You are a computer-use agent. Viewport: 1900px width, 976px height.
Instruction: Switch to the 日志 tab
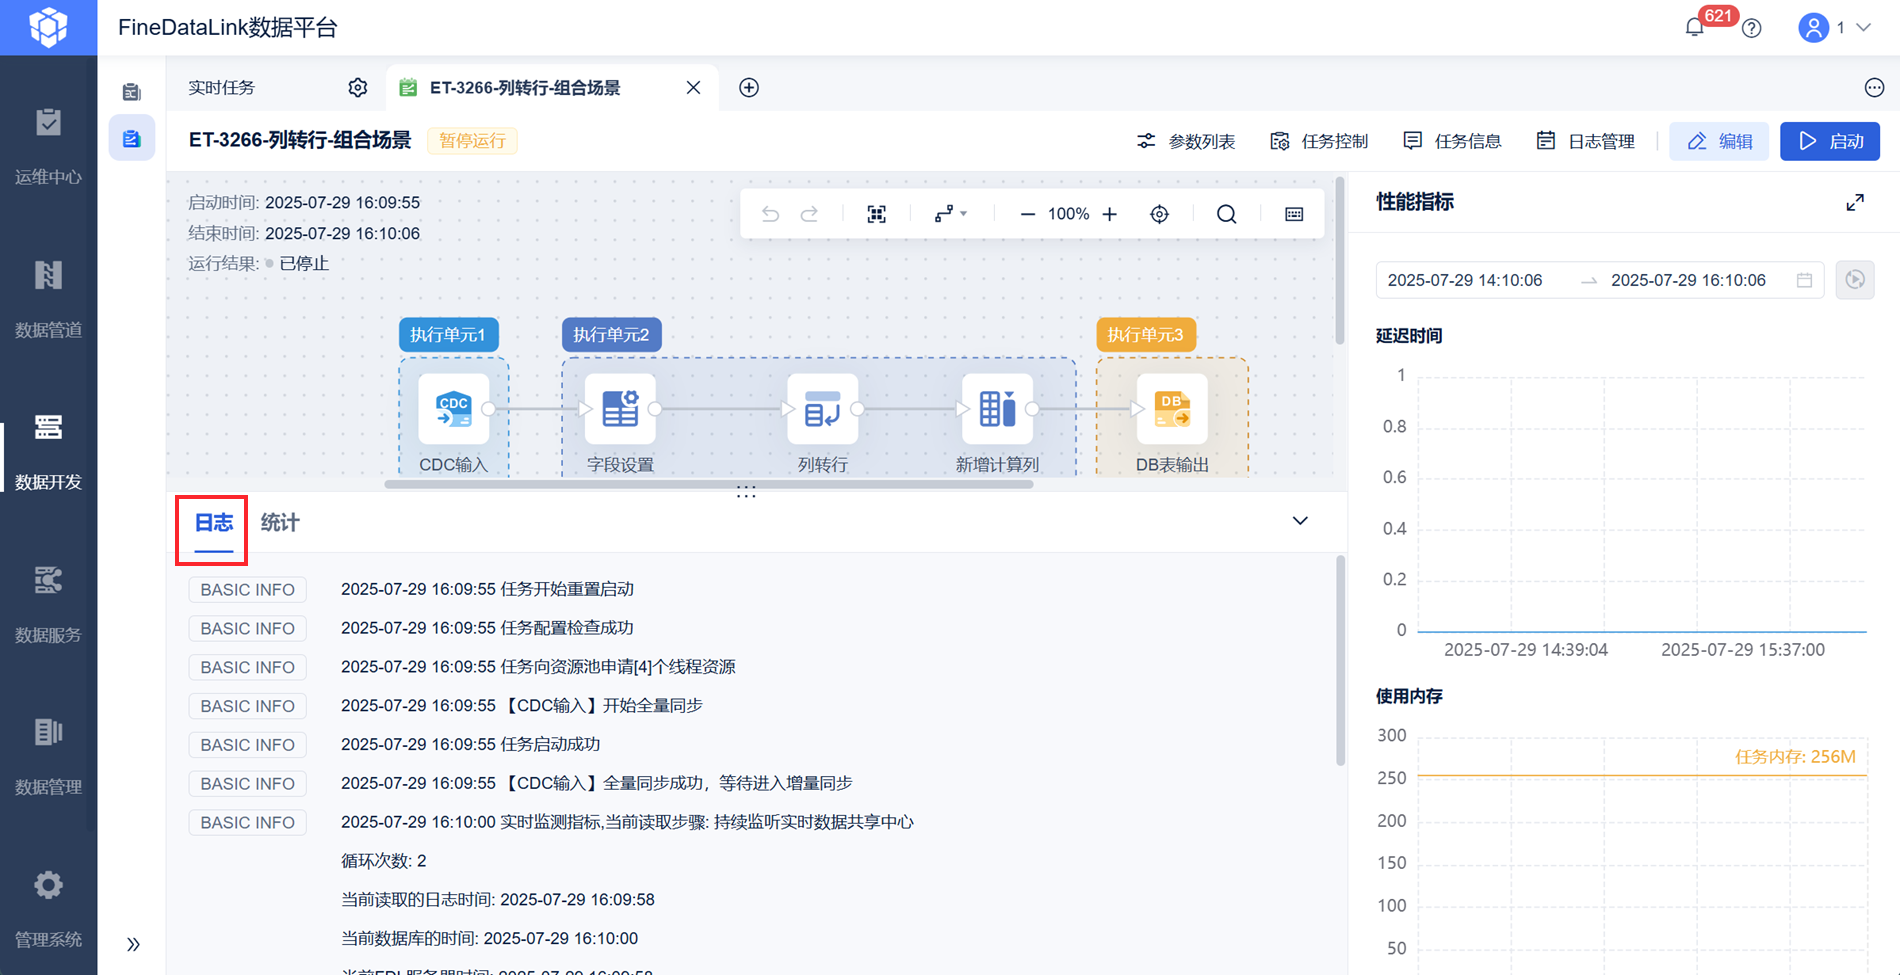click(213, 523)
